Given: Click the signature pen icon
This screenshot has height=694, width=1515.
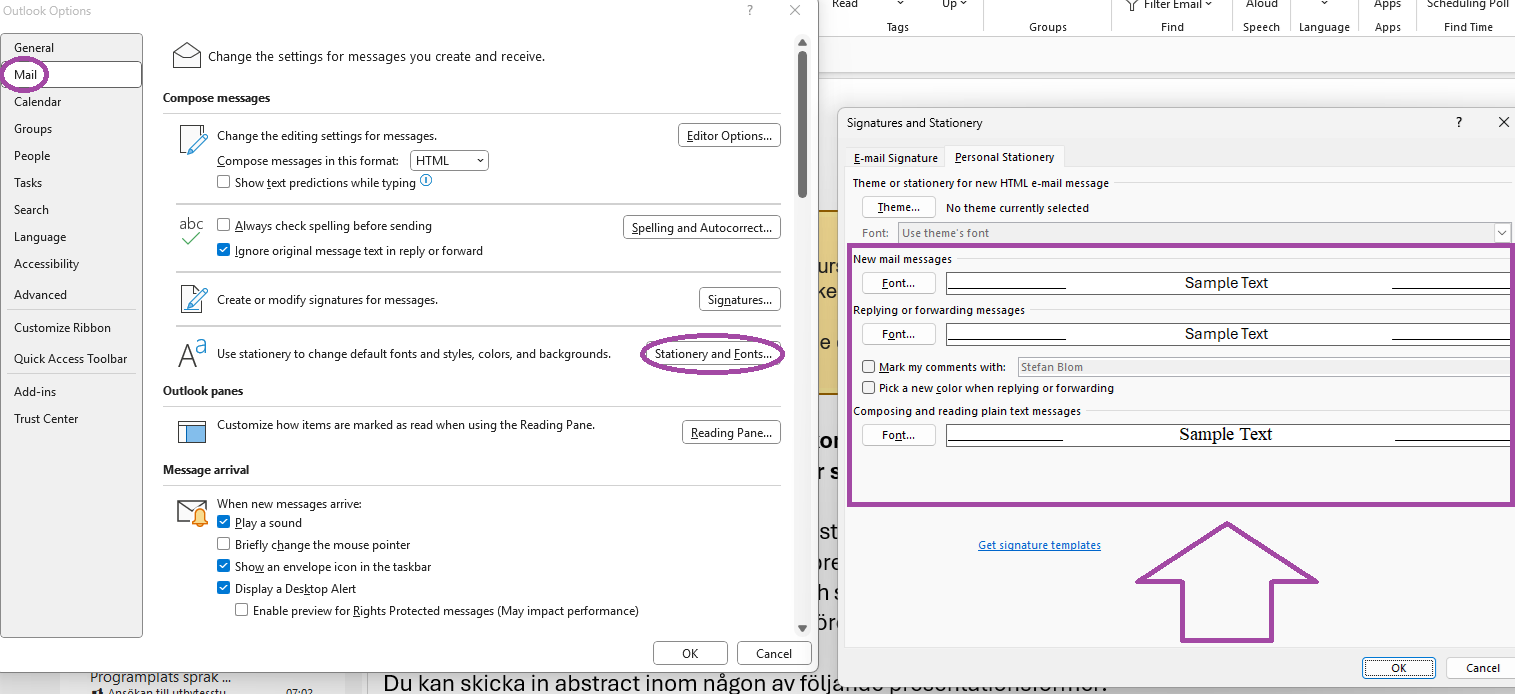Looking at the screenshot, I should click(x=192, y=299).
